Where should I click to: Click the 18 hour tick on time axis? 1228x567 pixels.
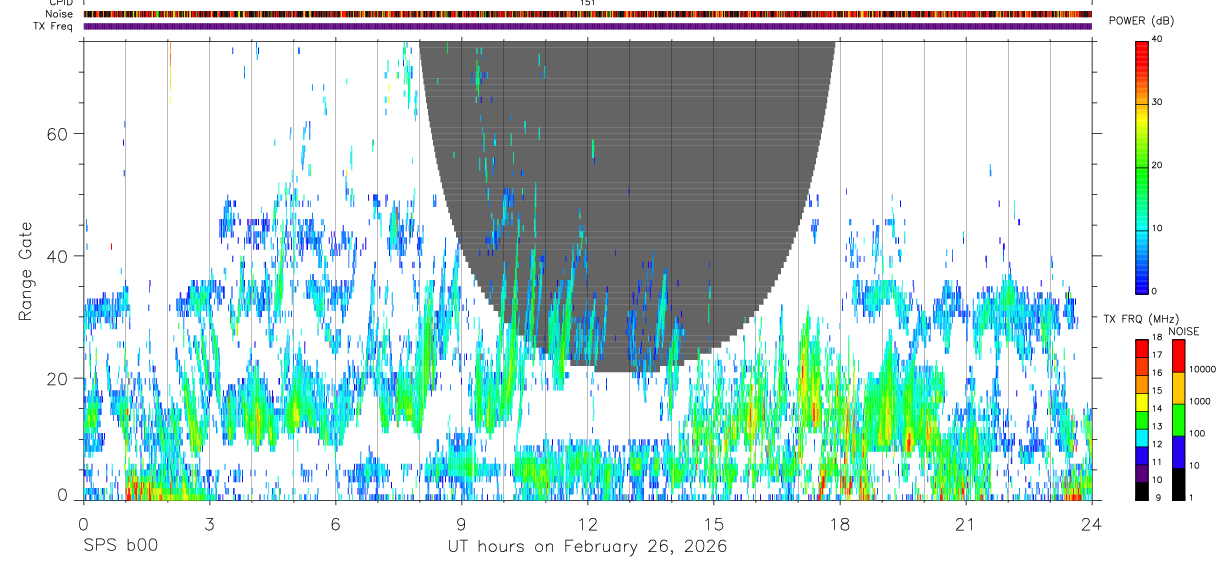point(839,523)
